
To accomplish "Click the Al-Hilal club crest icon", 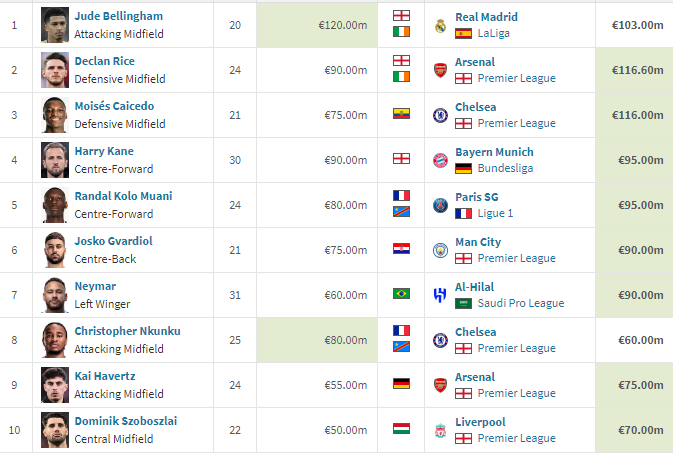I will tap(440, 295).
